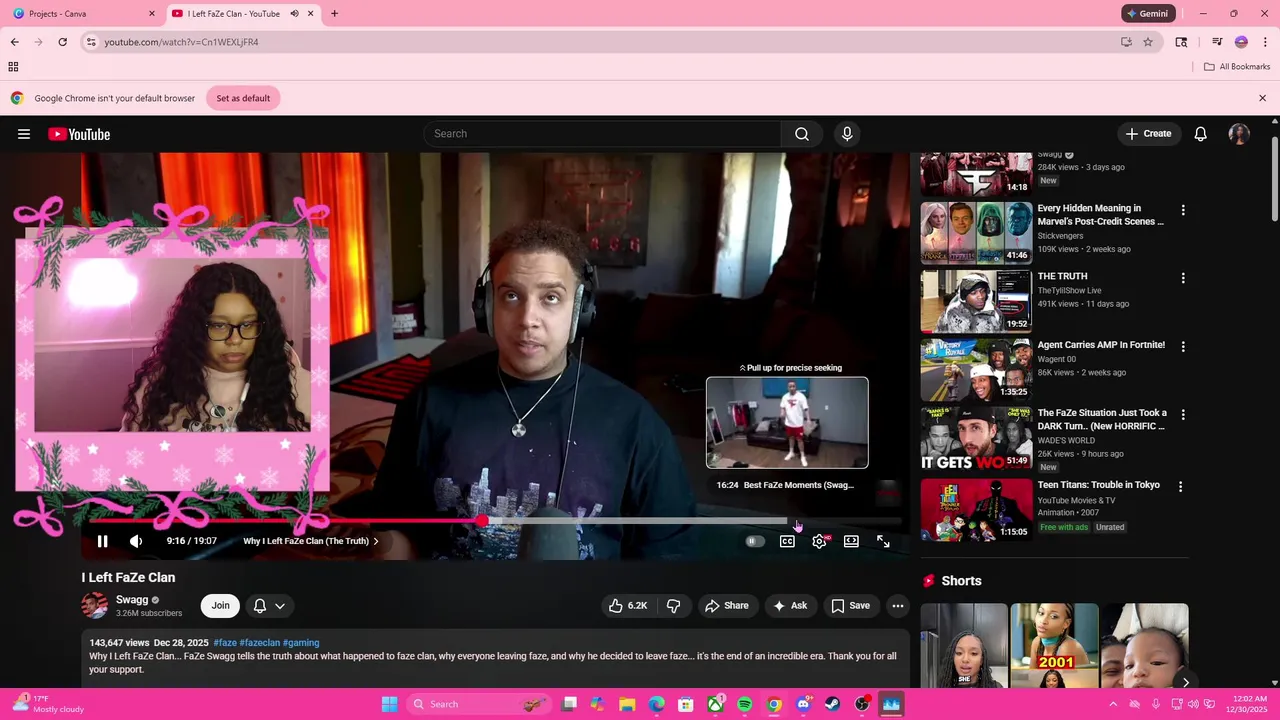Switch to theater mode
The height and width of the screenshot is (720, 1280).
pyautogui.click(x=851, y=541)
